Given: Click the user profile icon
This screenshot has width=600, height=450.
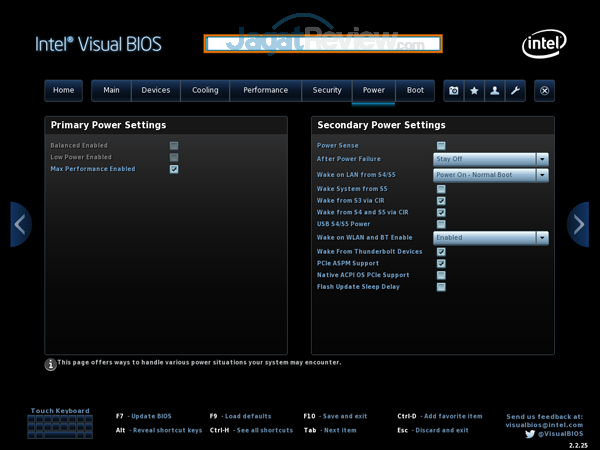Looking at the screenshot, I should (x=495, y=90).
